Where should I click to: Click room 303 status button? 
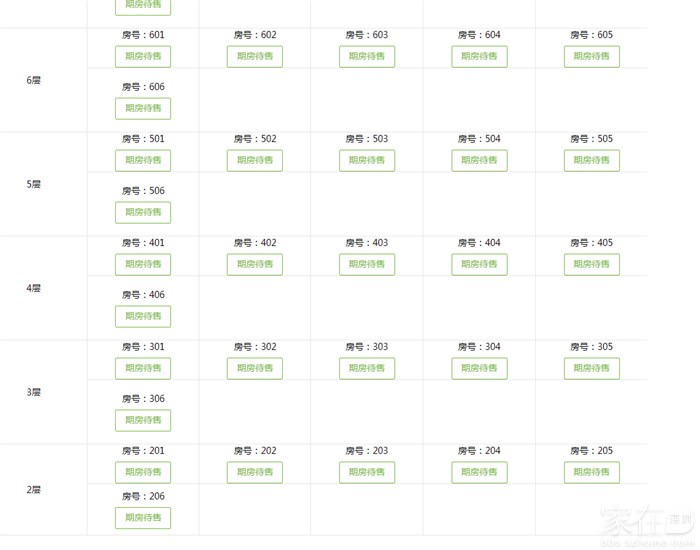(x=367, y=369)
